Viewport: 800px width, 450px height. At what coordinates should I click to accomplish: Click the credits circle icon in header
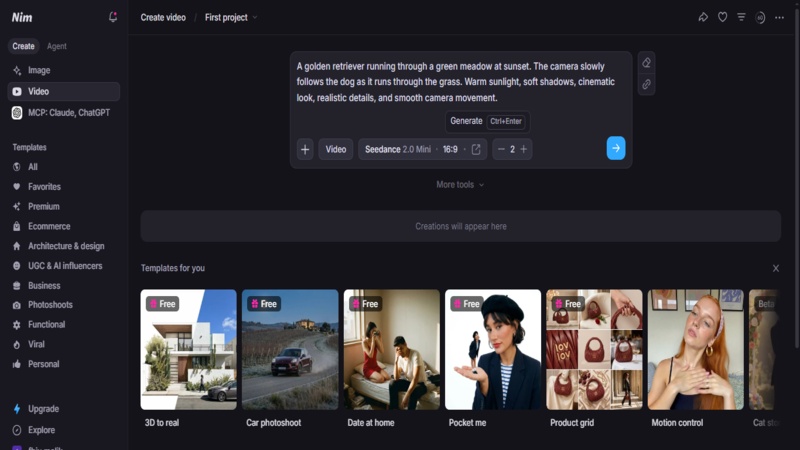click(760, 17)
